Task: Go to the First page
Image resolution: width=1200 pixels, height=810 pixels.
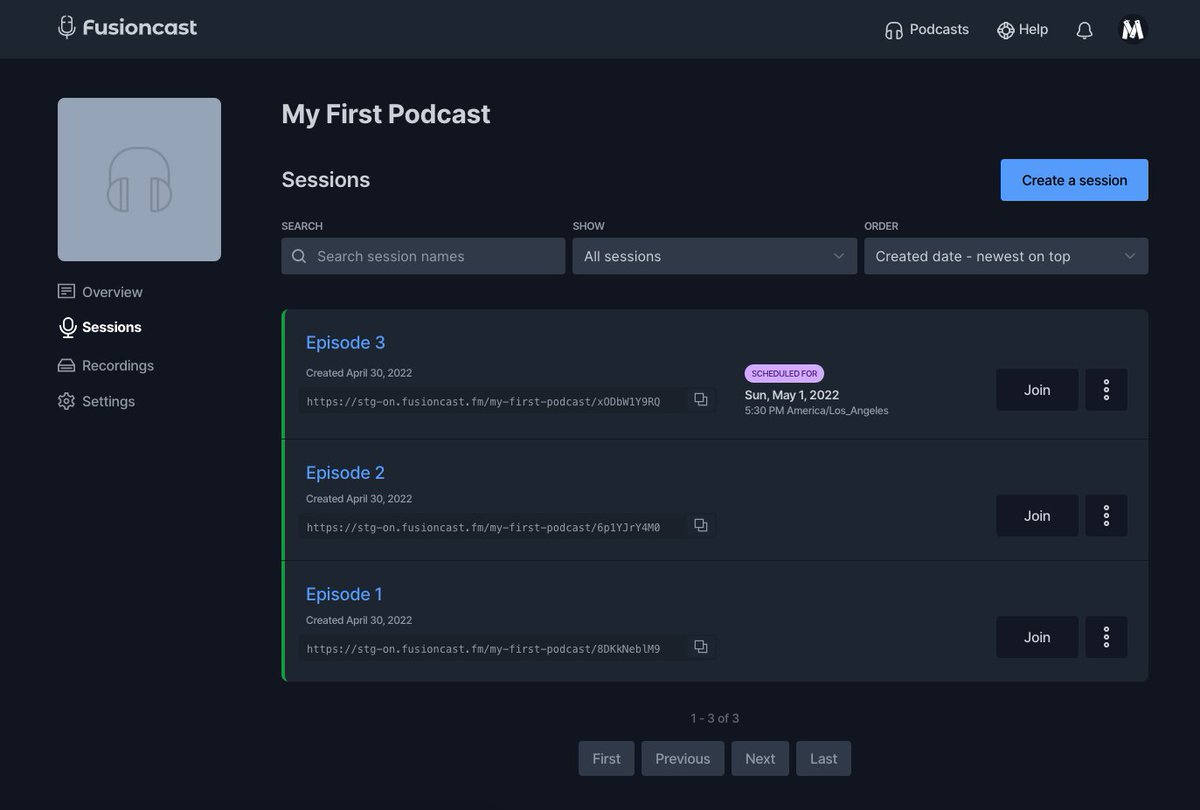Action: pyautogui.click(x=606, y=758)
